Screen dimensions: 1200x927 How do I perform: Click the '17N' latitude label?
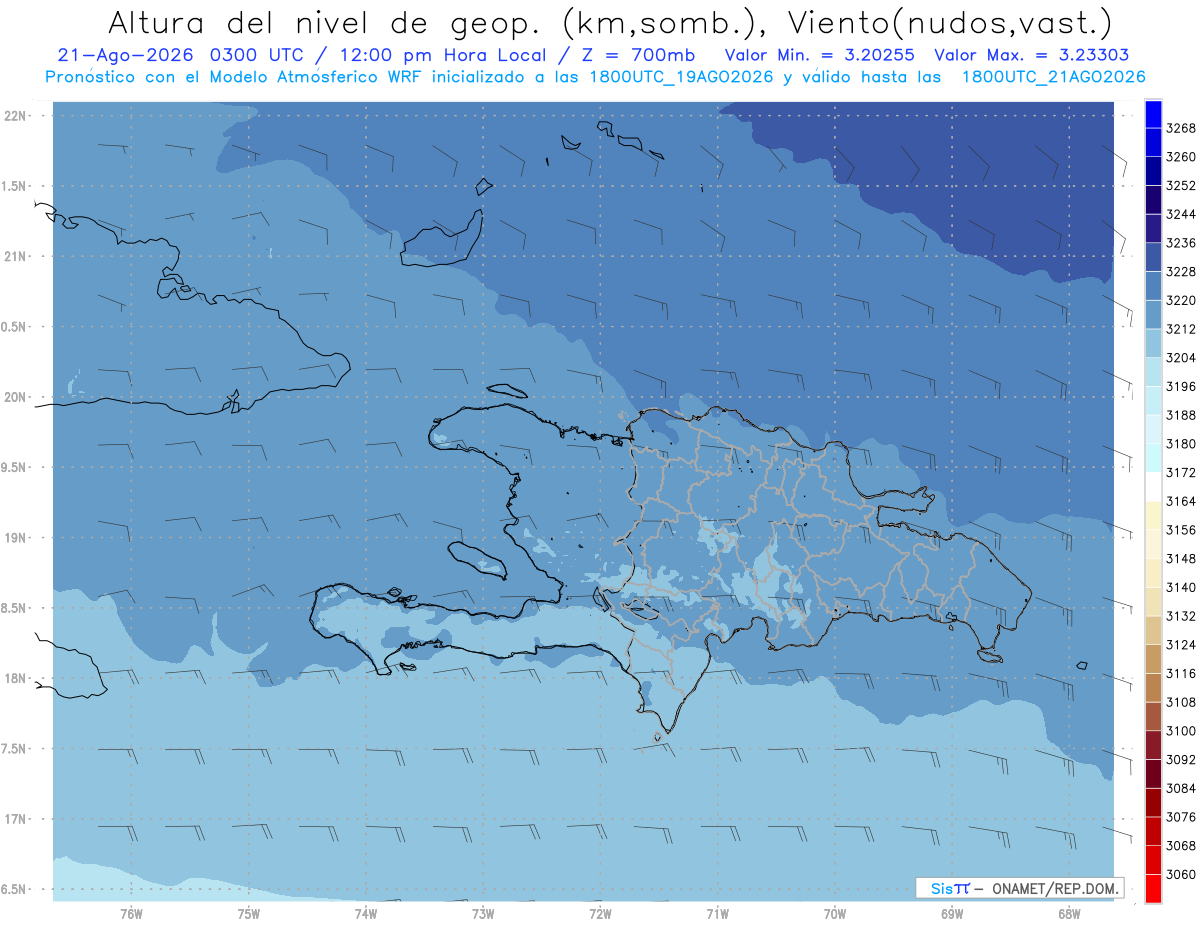(15, 820)
